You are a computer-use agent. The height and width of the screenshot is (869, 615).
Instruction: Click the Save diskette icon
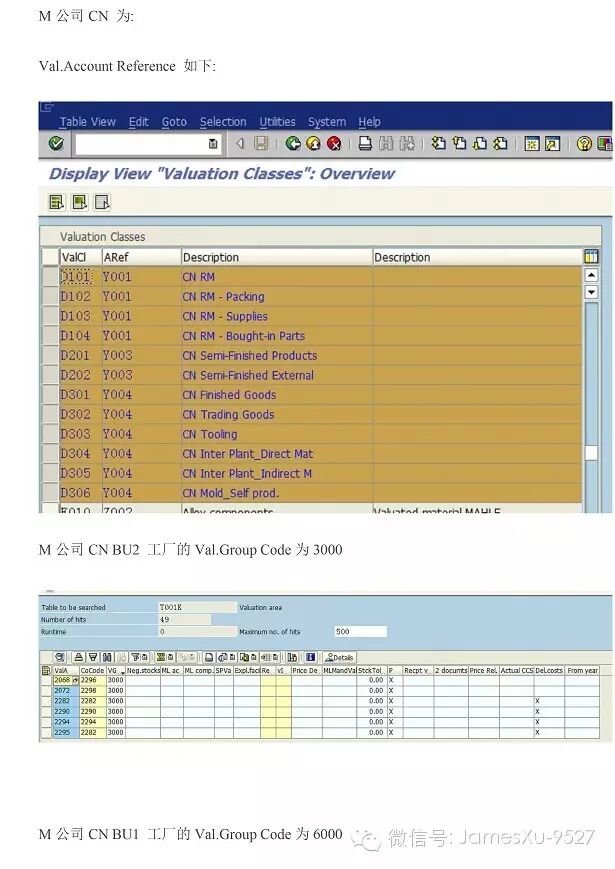[x=261, y=144]
